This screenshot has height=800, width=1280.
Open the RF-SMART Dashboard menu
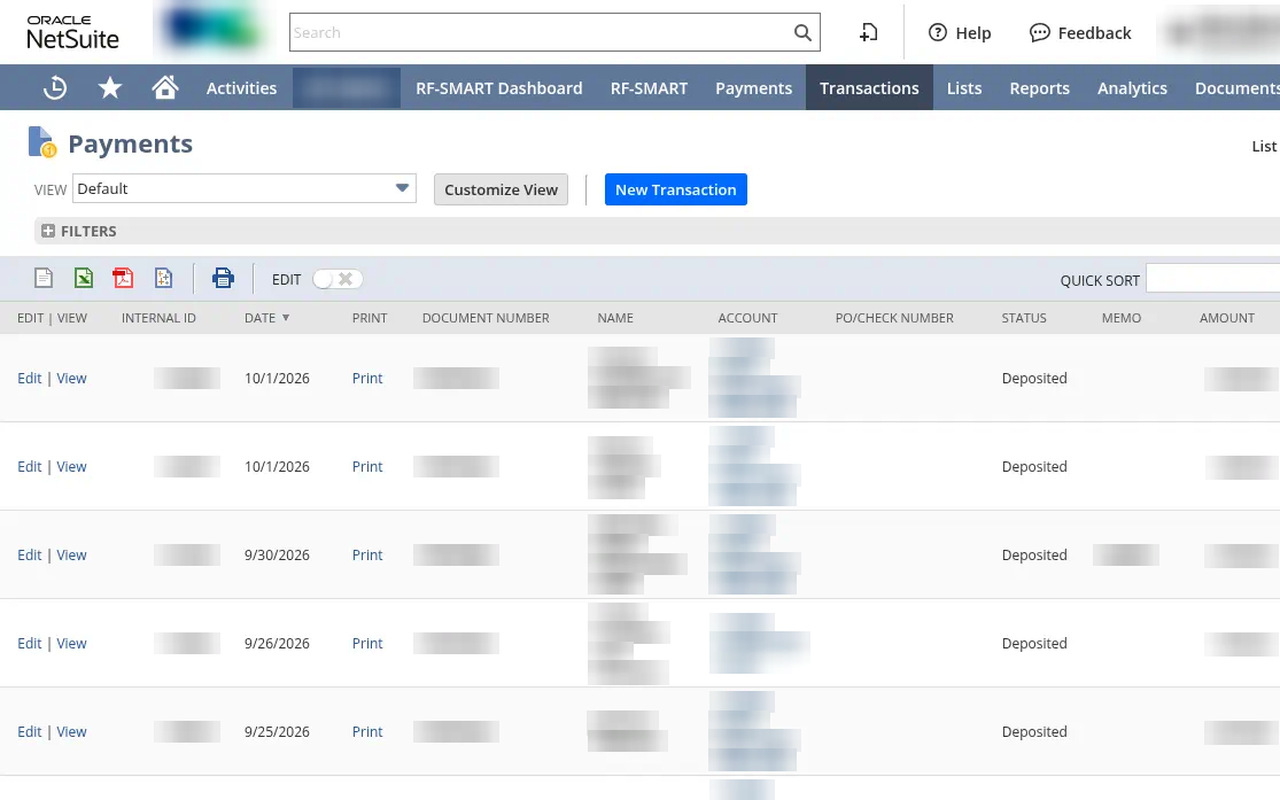[x=499, y=88]
